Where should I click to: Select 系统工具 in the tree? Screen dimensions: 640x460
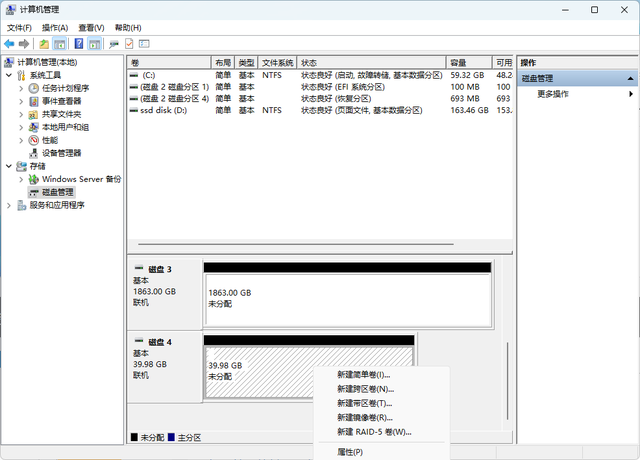45,75
